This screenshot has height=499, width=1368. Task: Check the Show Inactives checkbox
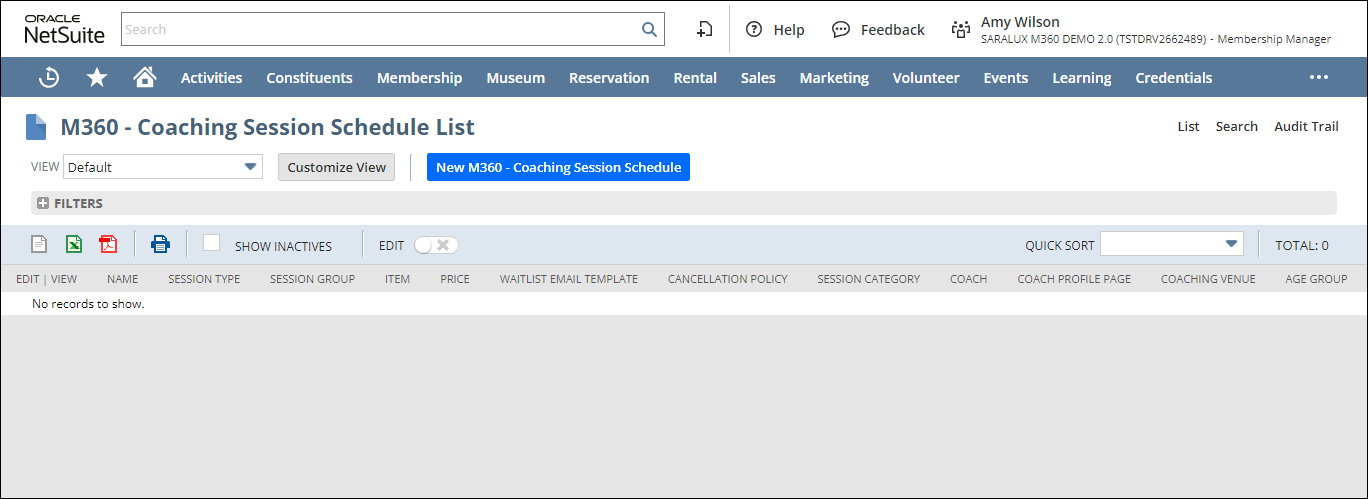tap(211, 243)
